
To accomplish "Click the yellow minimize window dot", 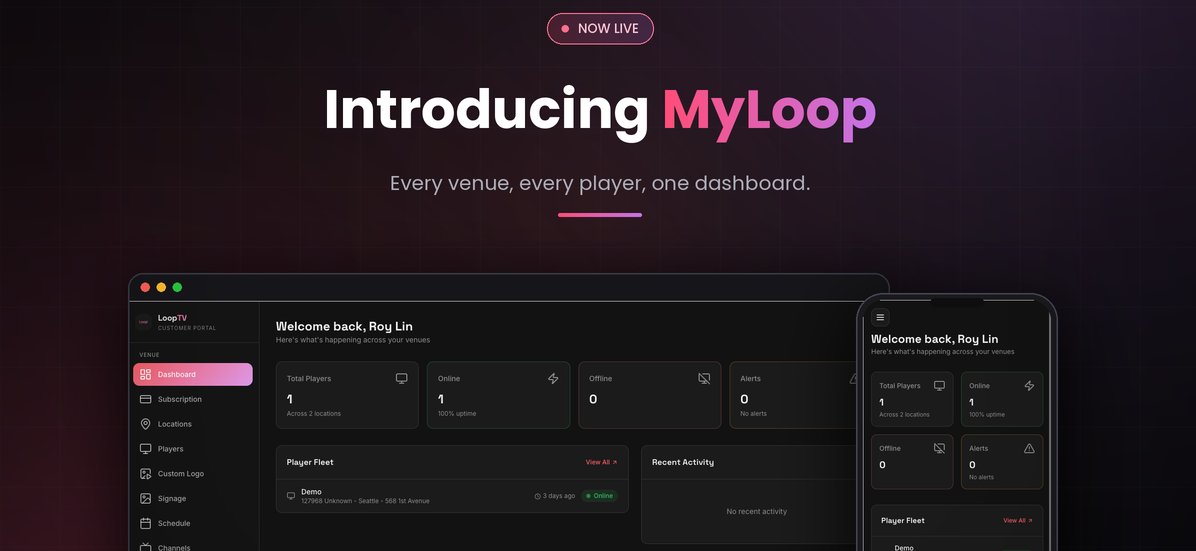I will (x=161, y=287).
